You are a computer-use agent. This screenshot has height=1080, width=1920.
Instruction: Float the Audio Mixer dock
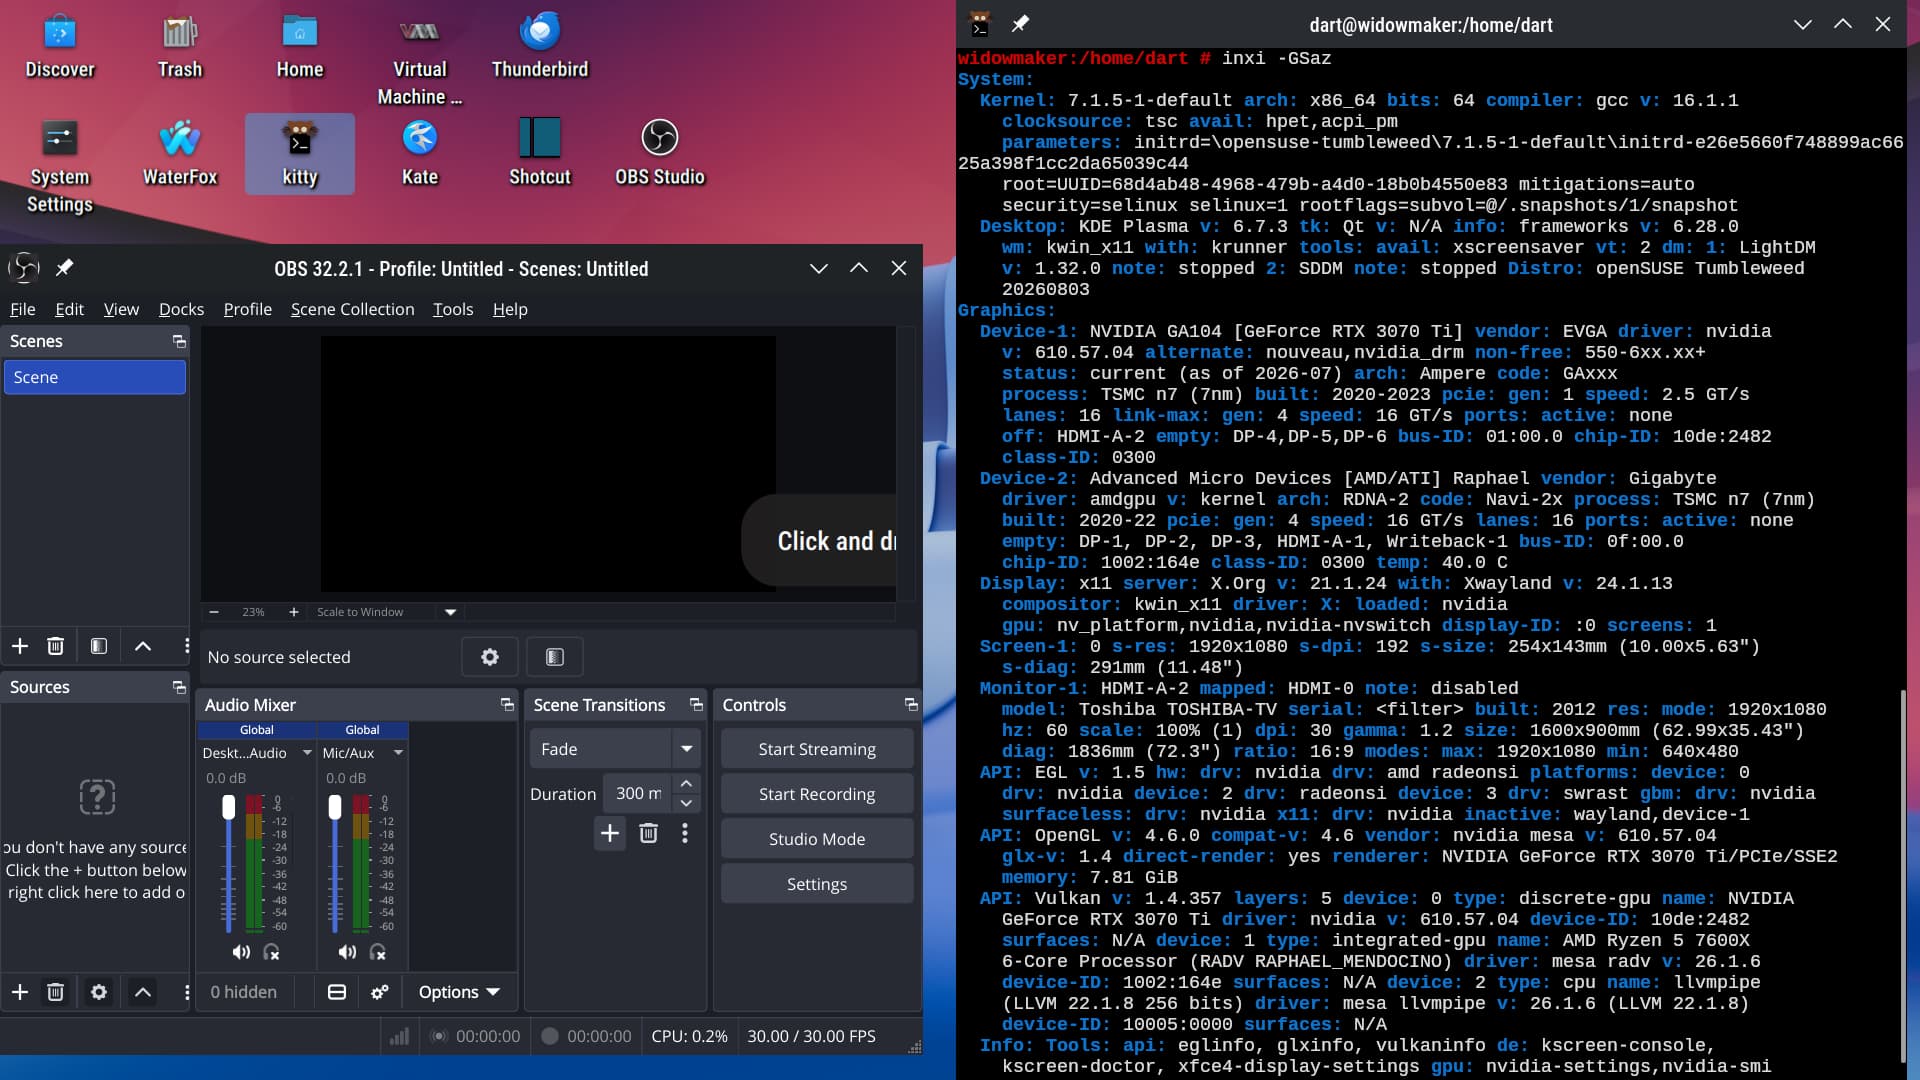pos(507,705)
